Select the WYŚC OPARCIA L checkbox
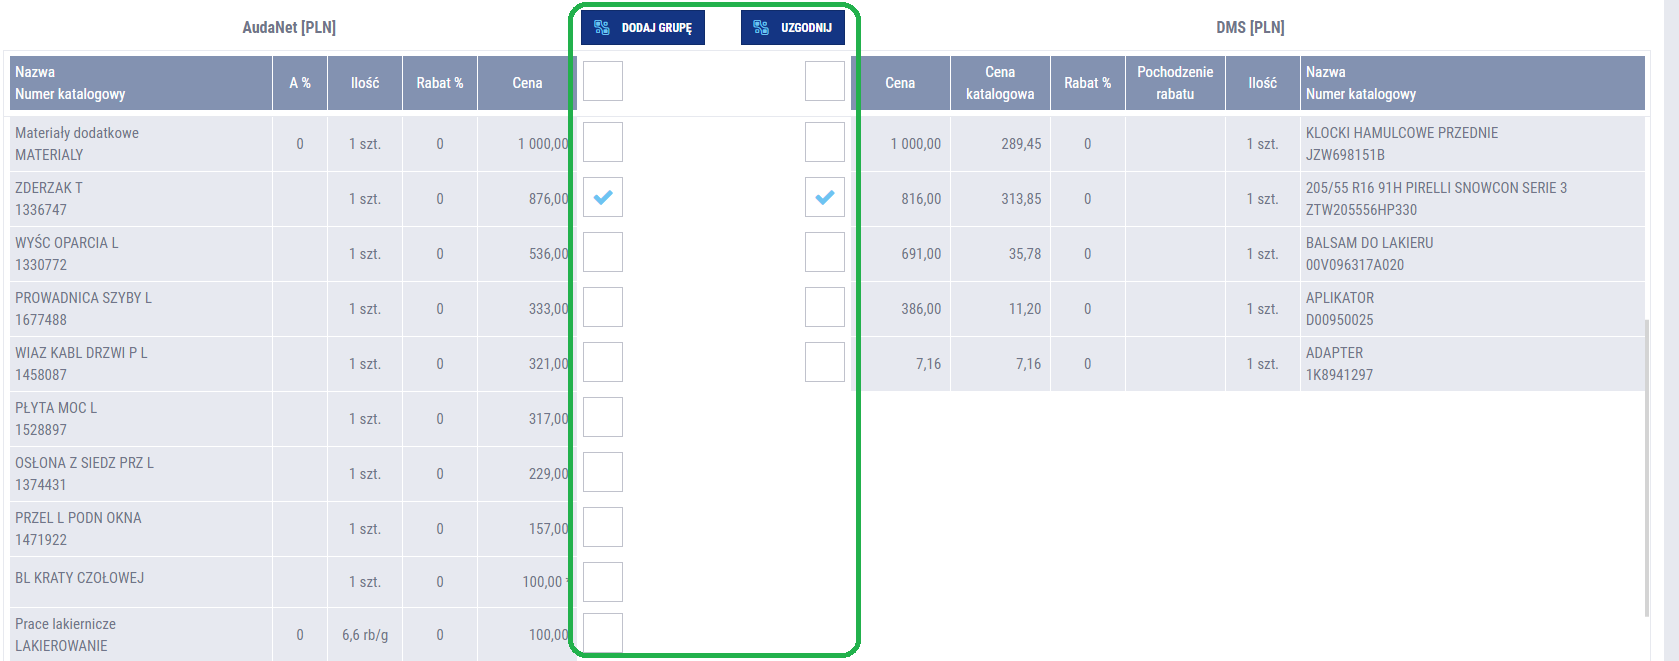 pos(603,253)
